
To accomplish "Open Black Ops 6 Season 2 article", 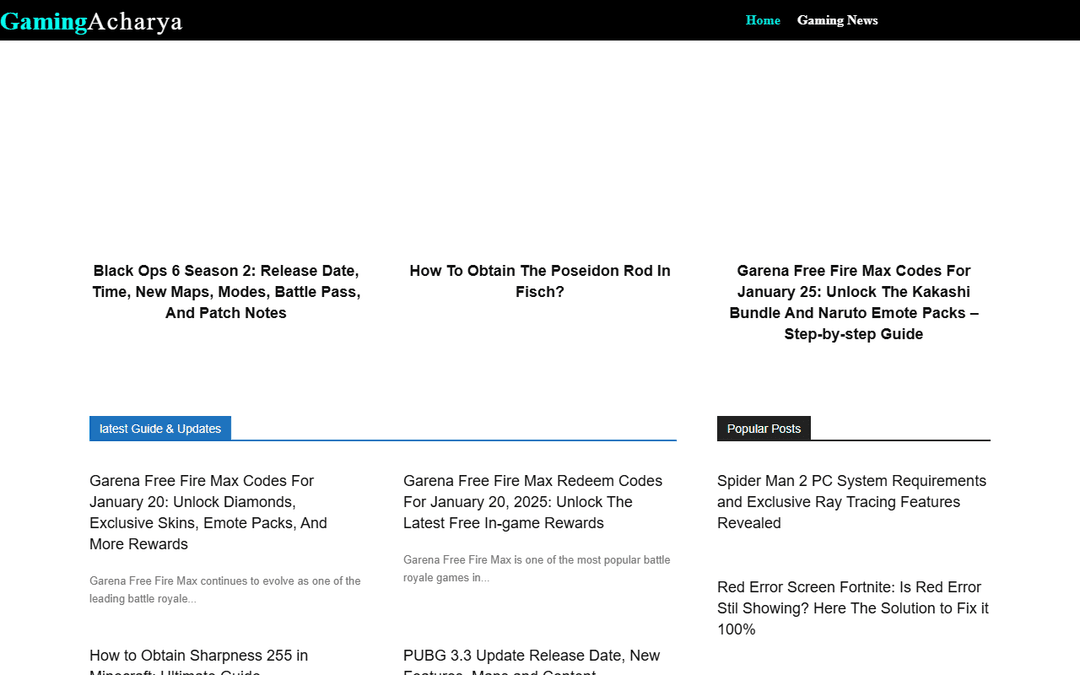I will (x=226, y=291).
